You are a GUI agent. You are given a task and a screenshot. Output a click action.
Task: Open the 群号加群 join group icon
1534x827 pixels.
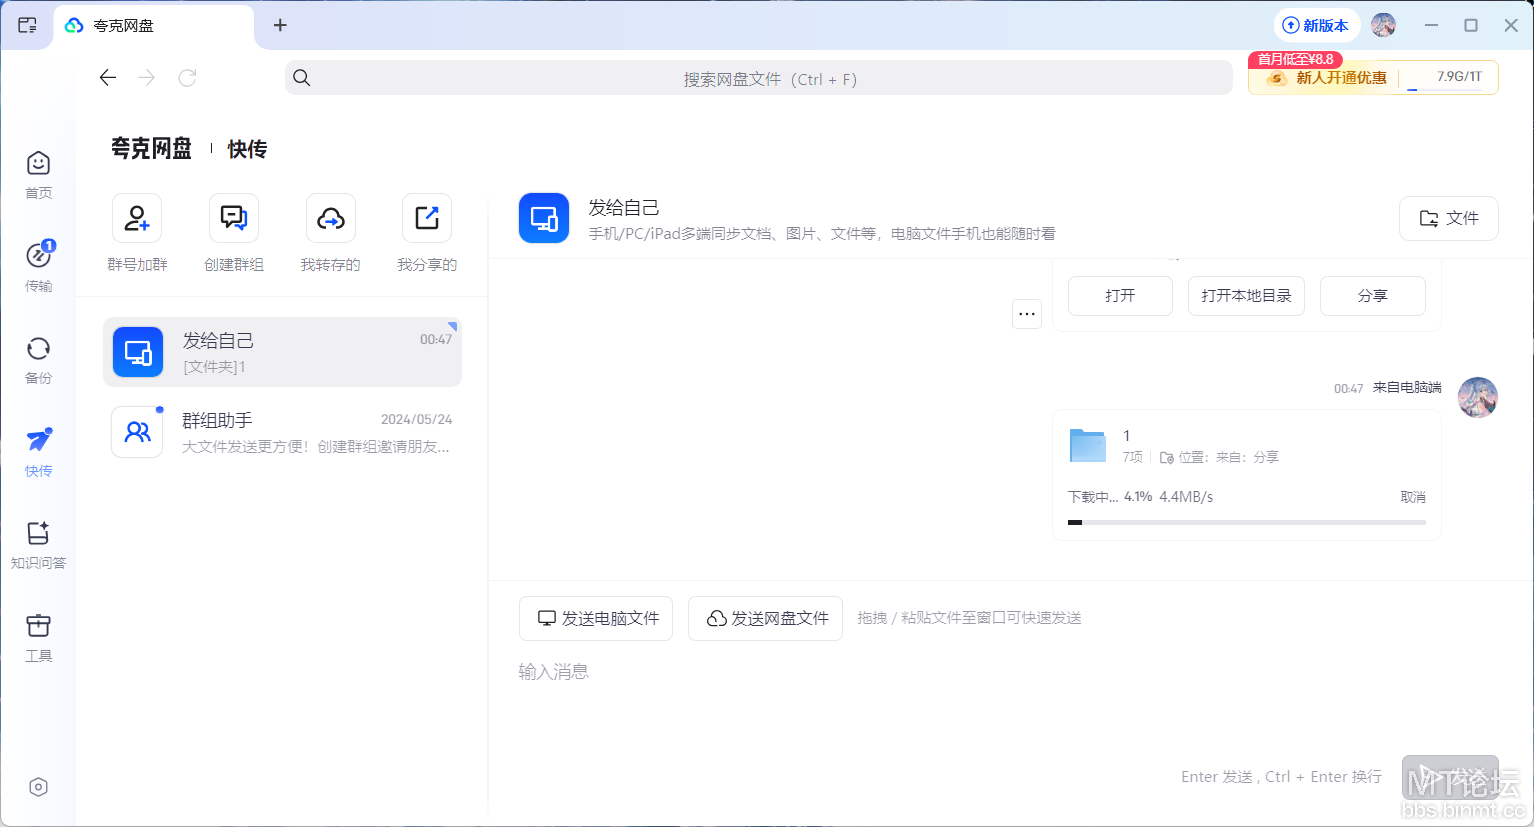pos(137,219)
